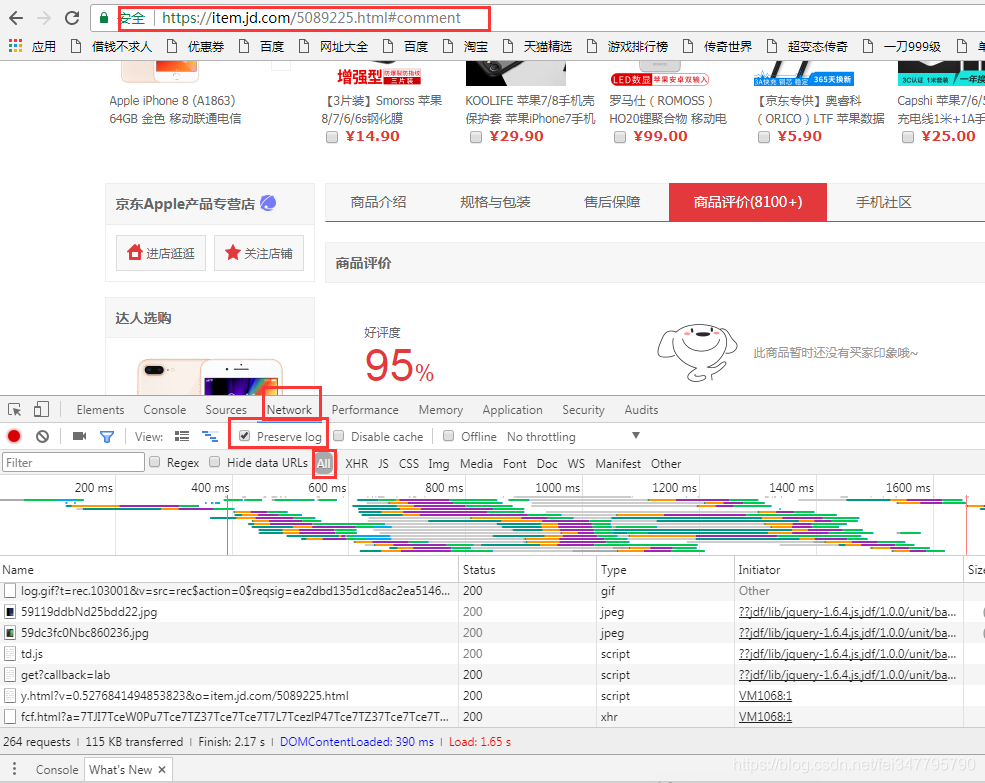Toggle the network filter funnel icon
The image size is (985, 783).
(107, 437)
